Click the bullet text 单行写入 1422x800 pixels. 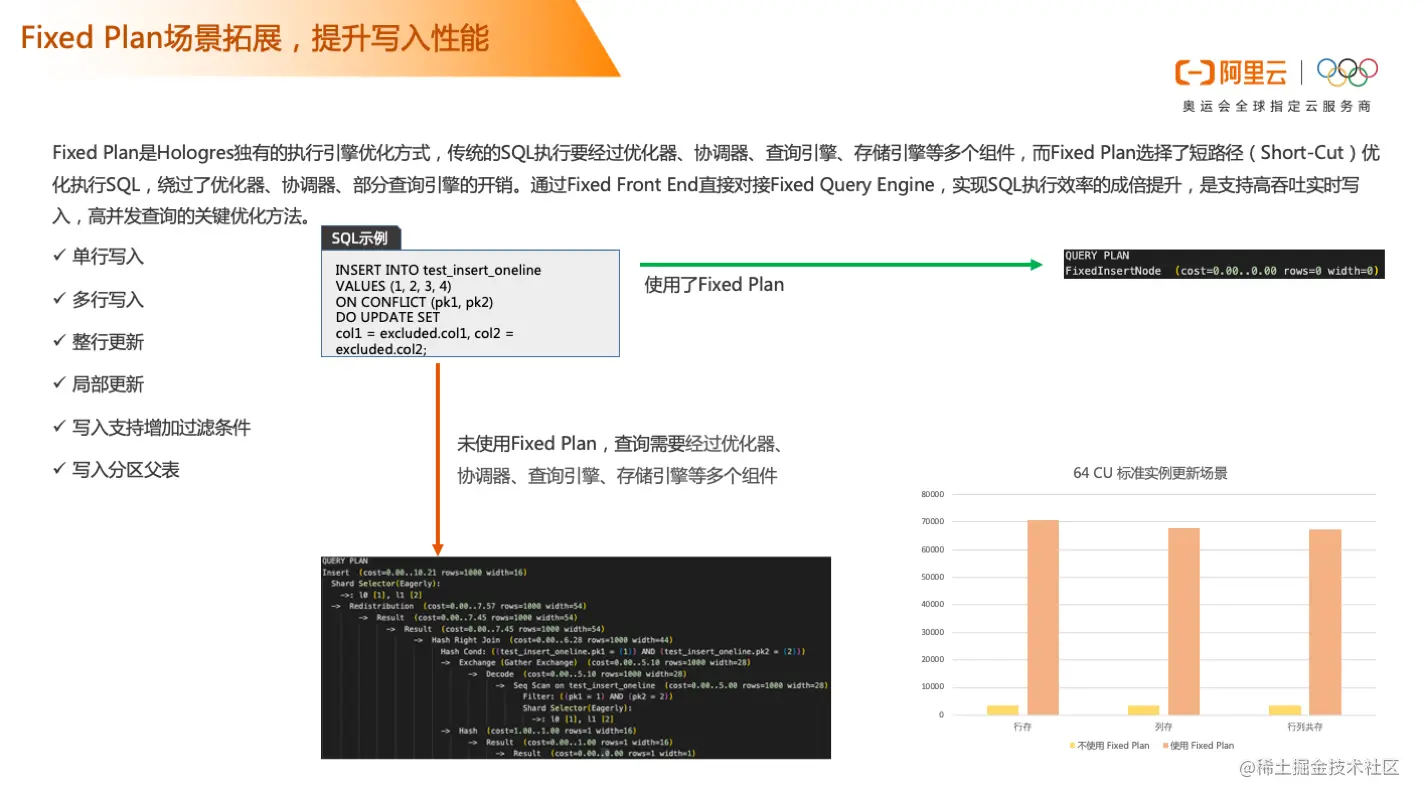click(108, 257)
